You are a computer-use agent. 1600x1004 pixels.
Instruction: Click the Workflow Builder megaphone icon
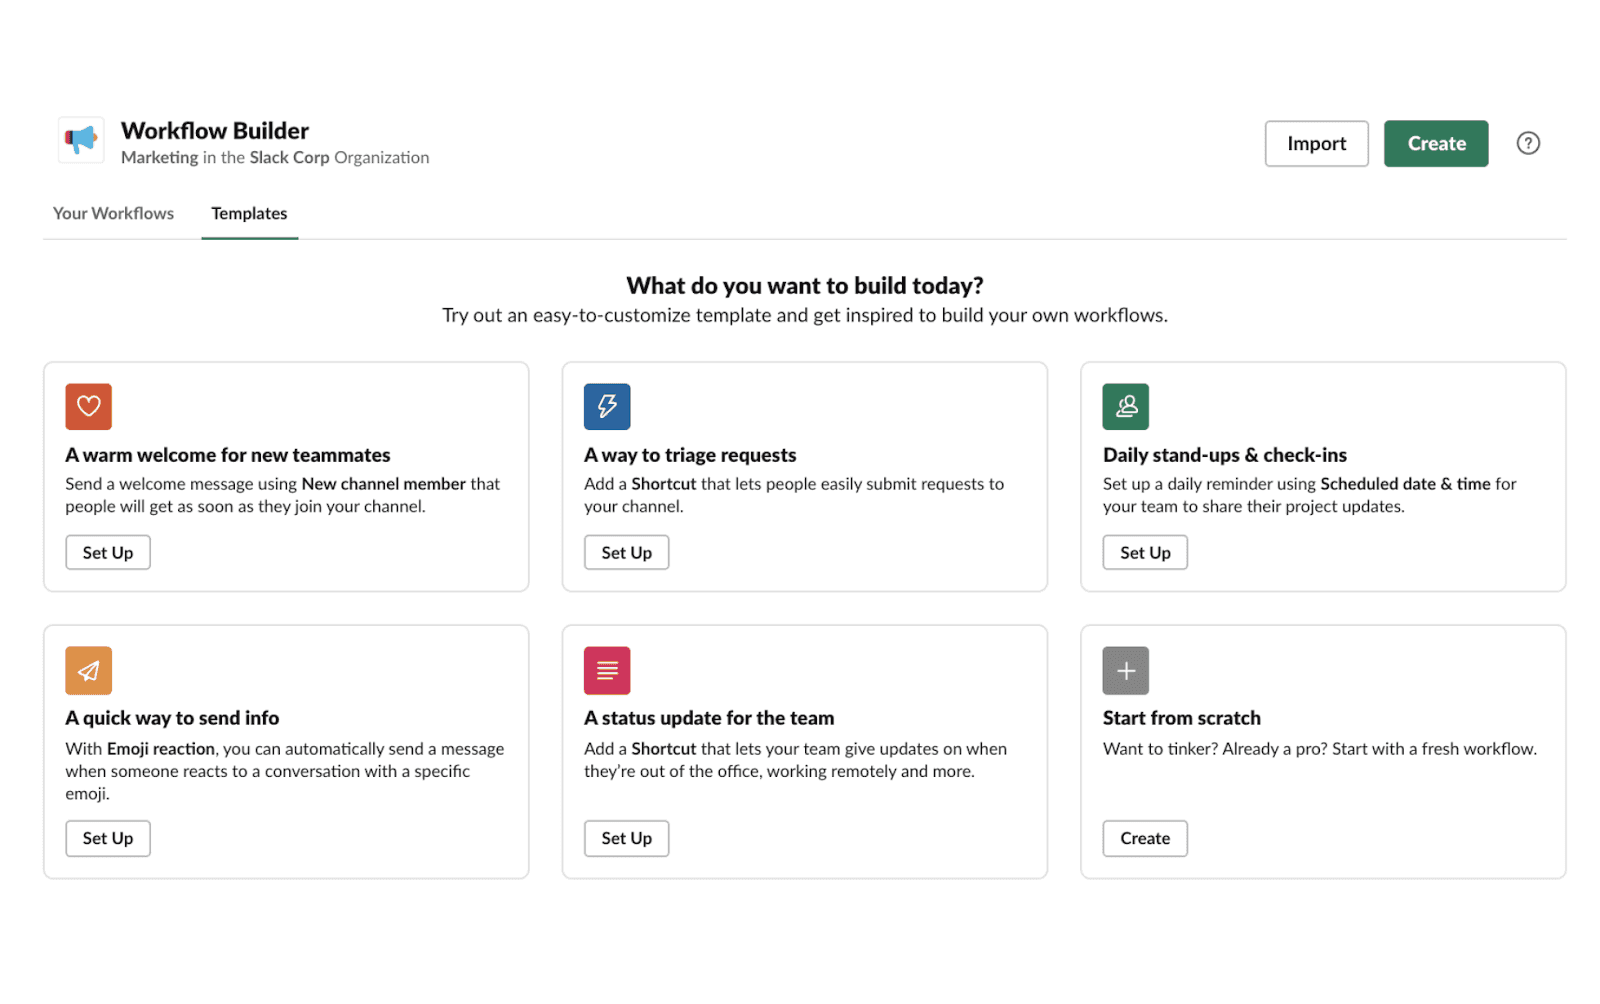[x=81, y=141]
